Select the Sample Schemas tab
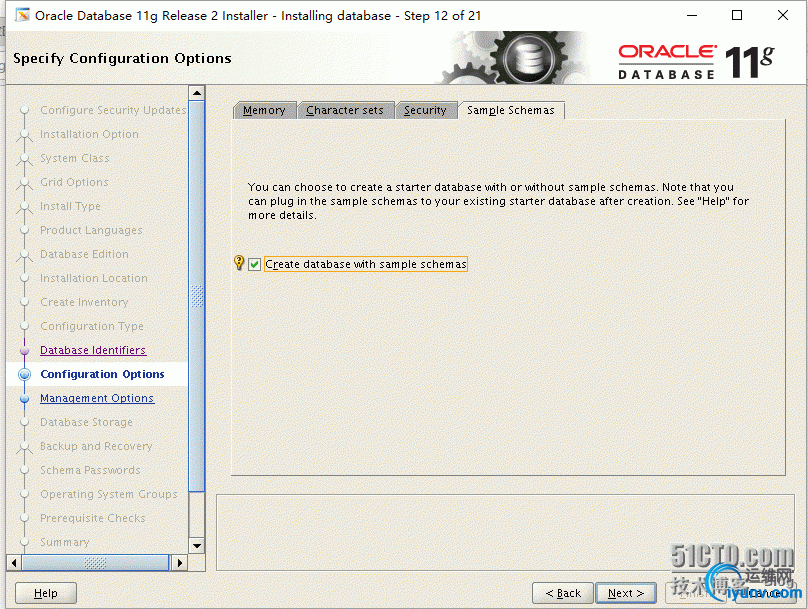Screen dimensions: 808x609 (x=511, y=110)
